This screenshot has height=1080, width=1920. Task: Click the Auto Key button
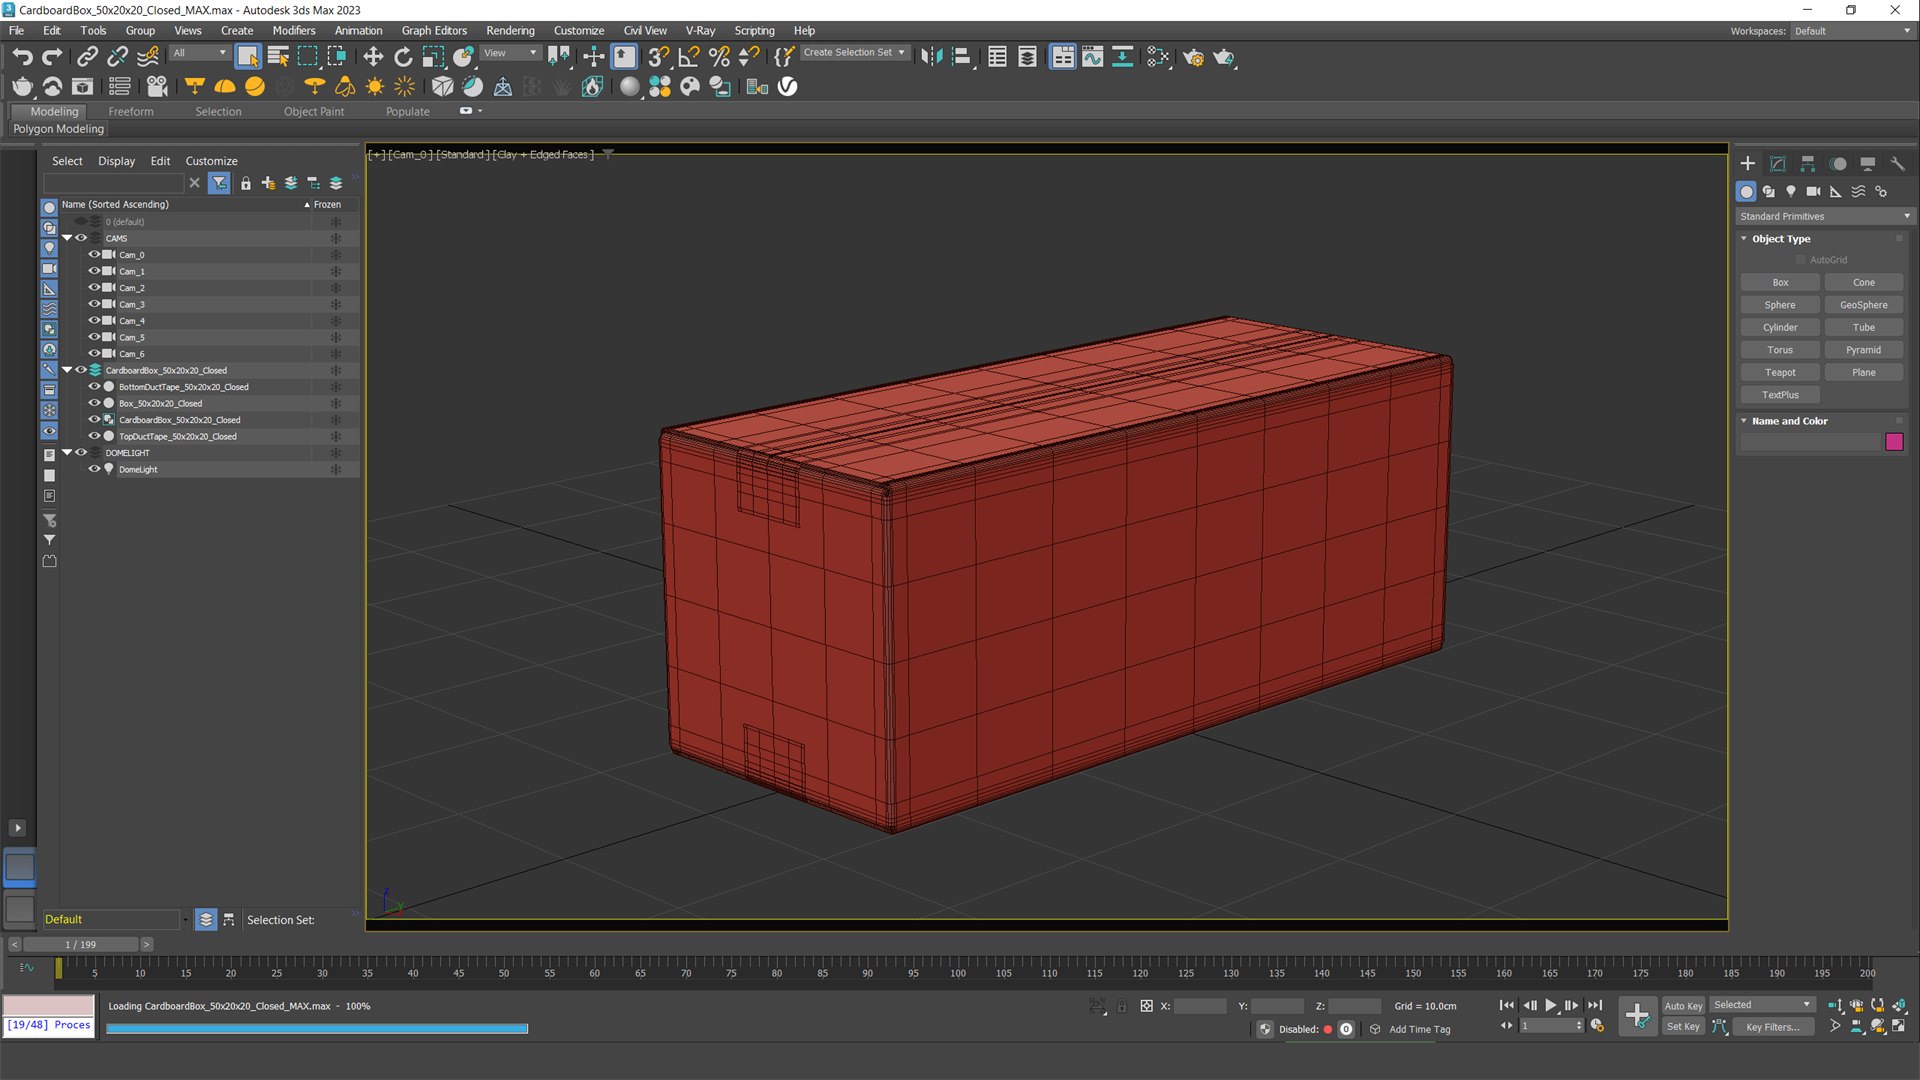point(1683,1006)
